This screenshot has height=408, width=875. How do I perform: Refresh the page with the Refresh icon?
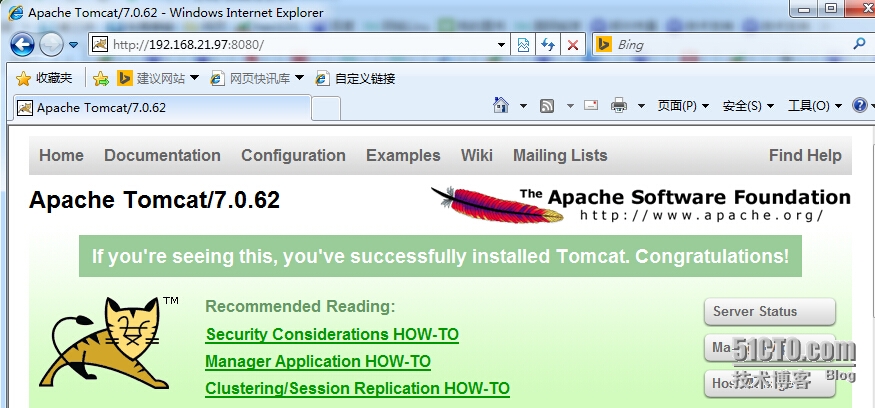tap(548, 45)
